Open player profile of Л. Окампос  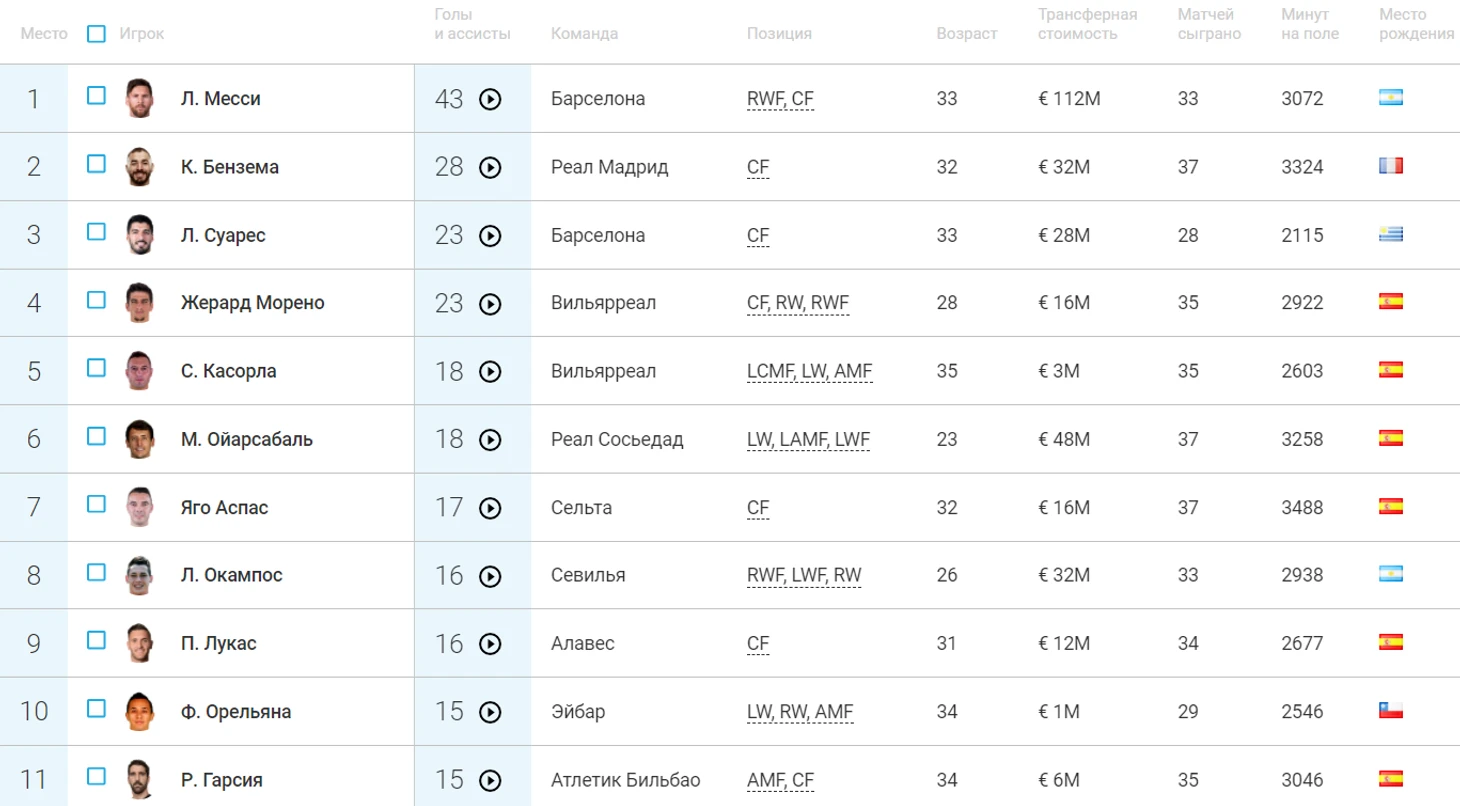pyautogui.click(x=232, y=575)
